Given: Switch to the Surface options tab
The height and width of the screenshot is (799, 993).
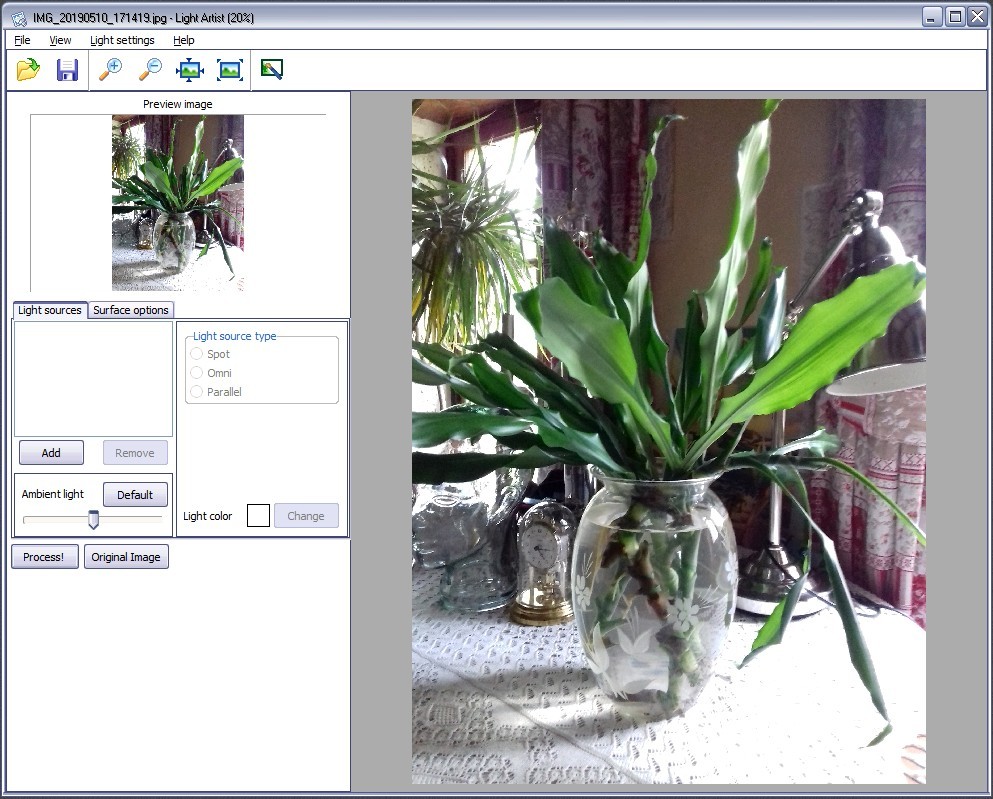Looking at the screenshot, I should click(x=130, y=310).
